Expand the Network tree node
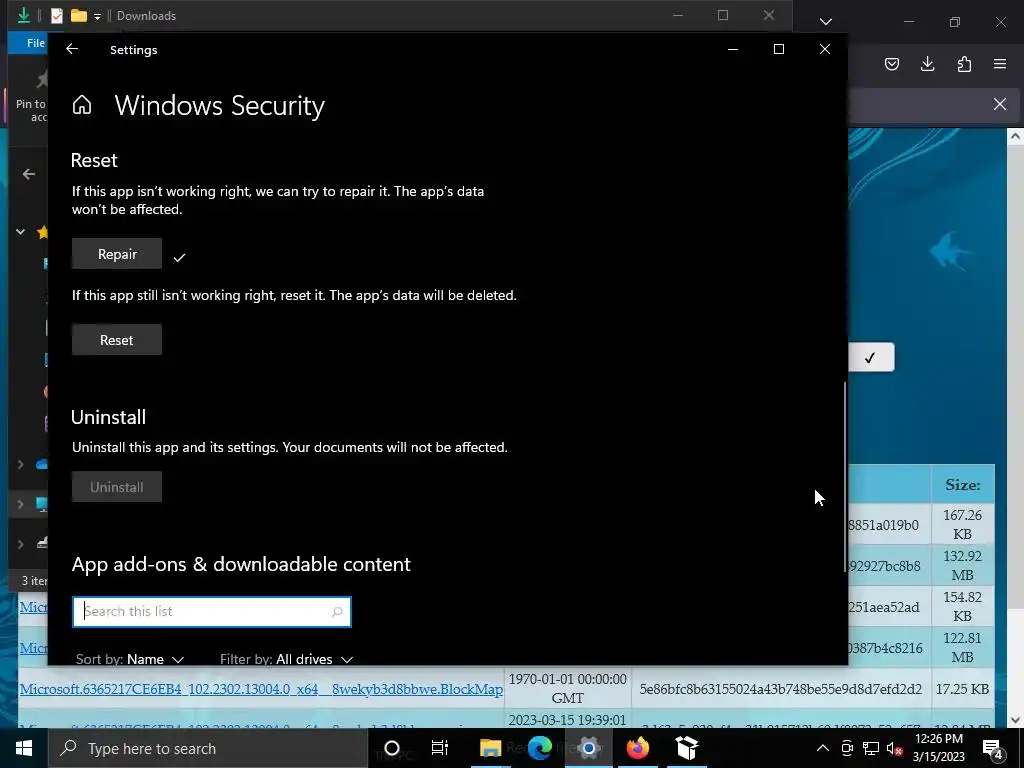Screen dimensions: 1024x768 pos(21,543)
